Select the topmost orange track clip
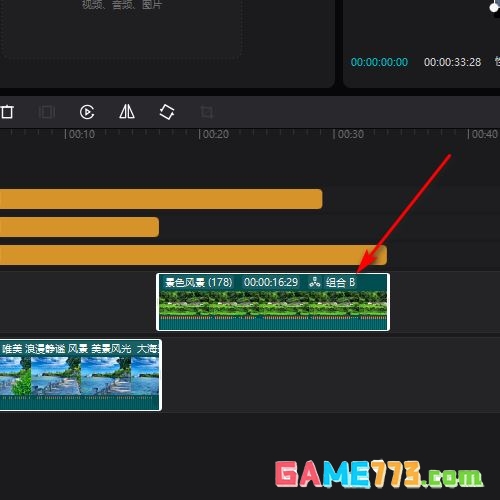 (x=161, y=199)
